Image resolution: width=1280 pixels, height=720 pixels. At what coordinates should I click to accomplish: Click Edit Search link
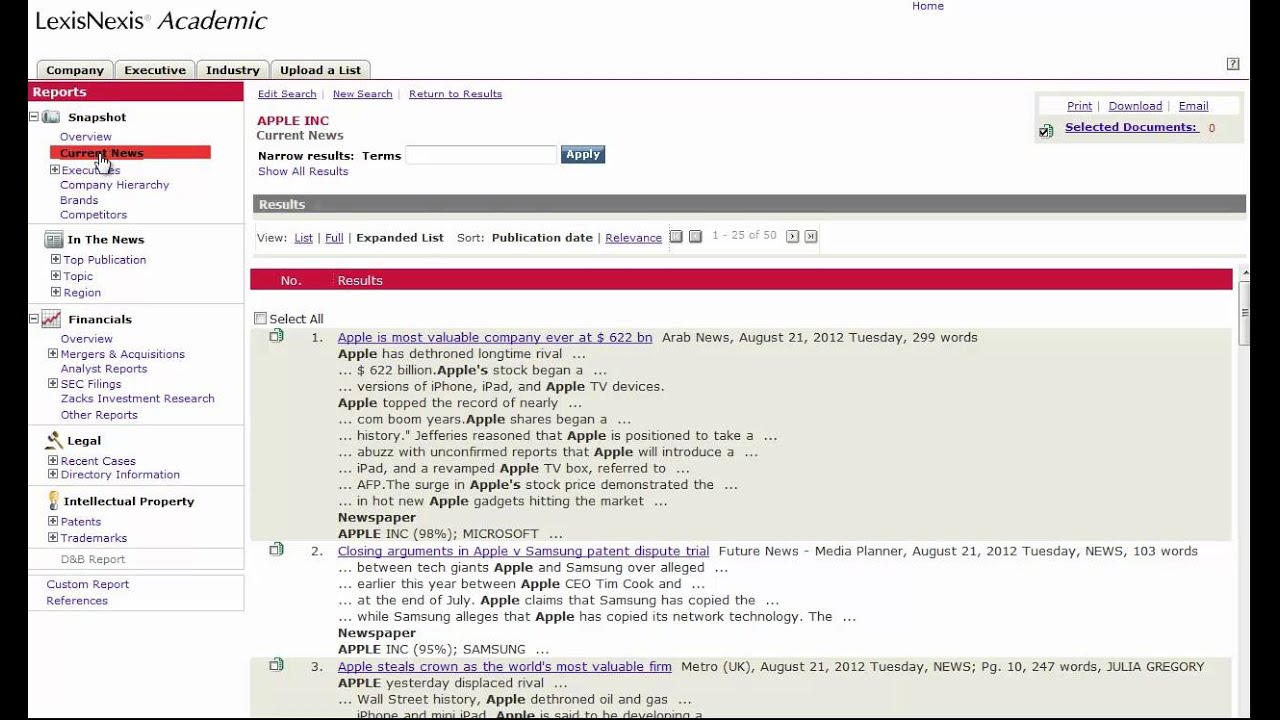point(287,94)
